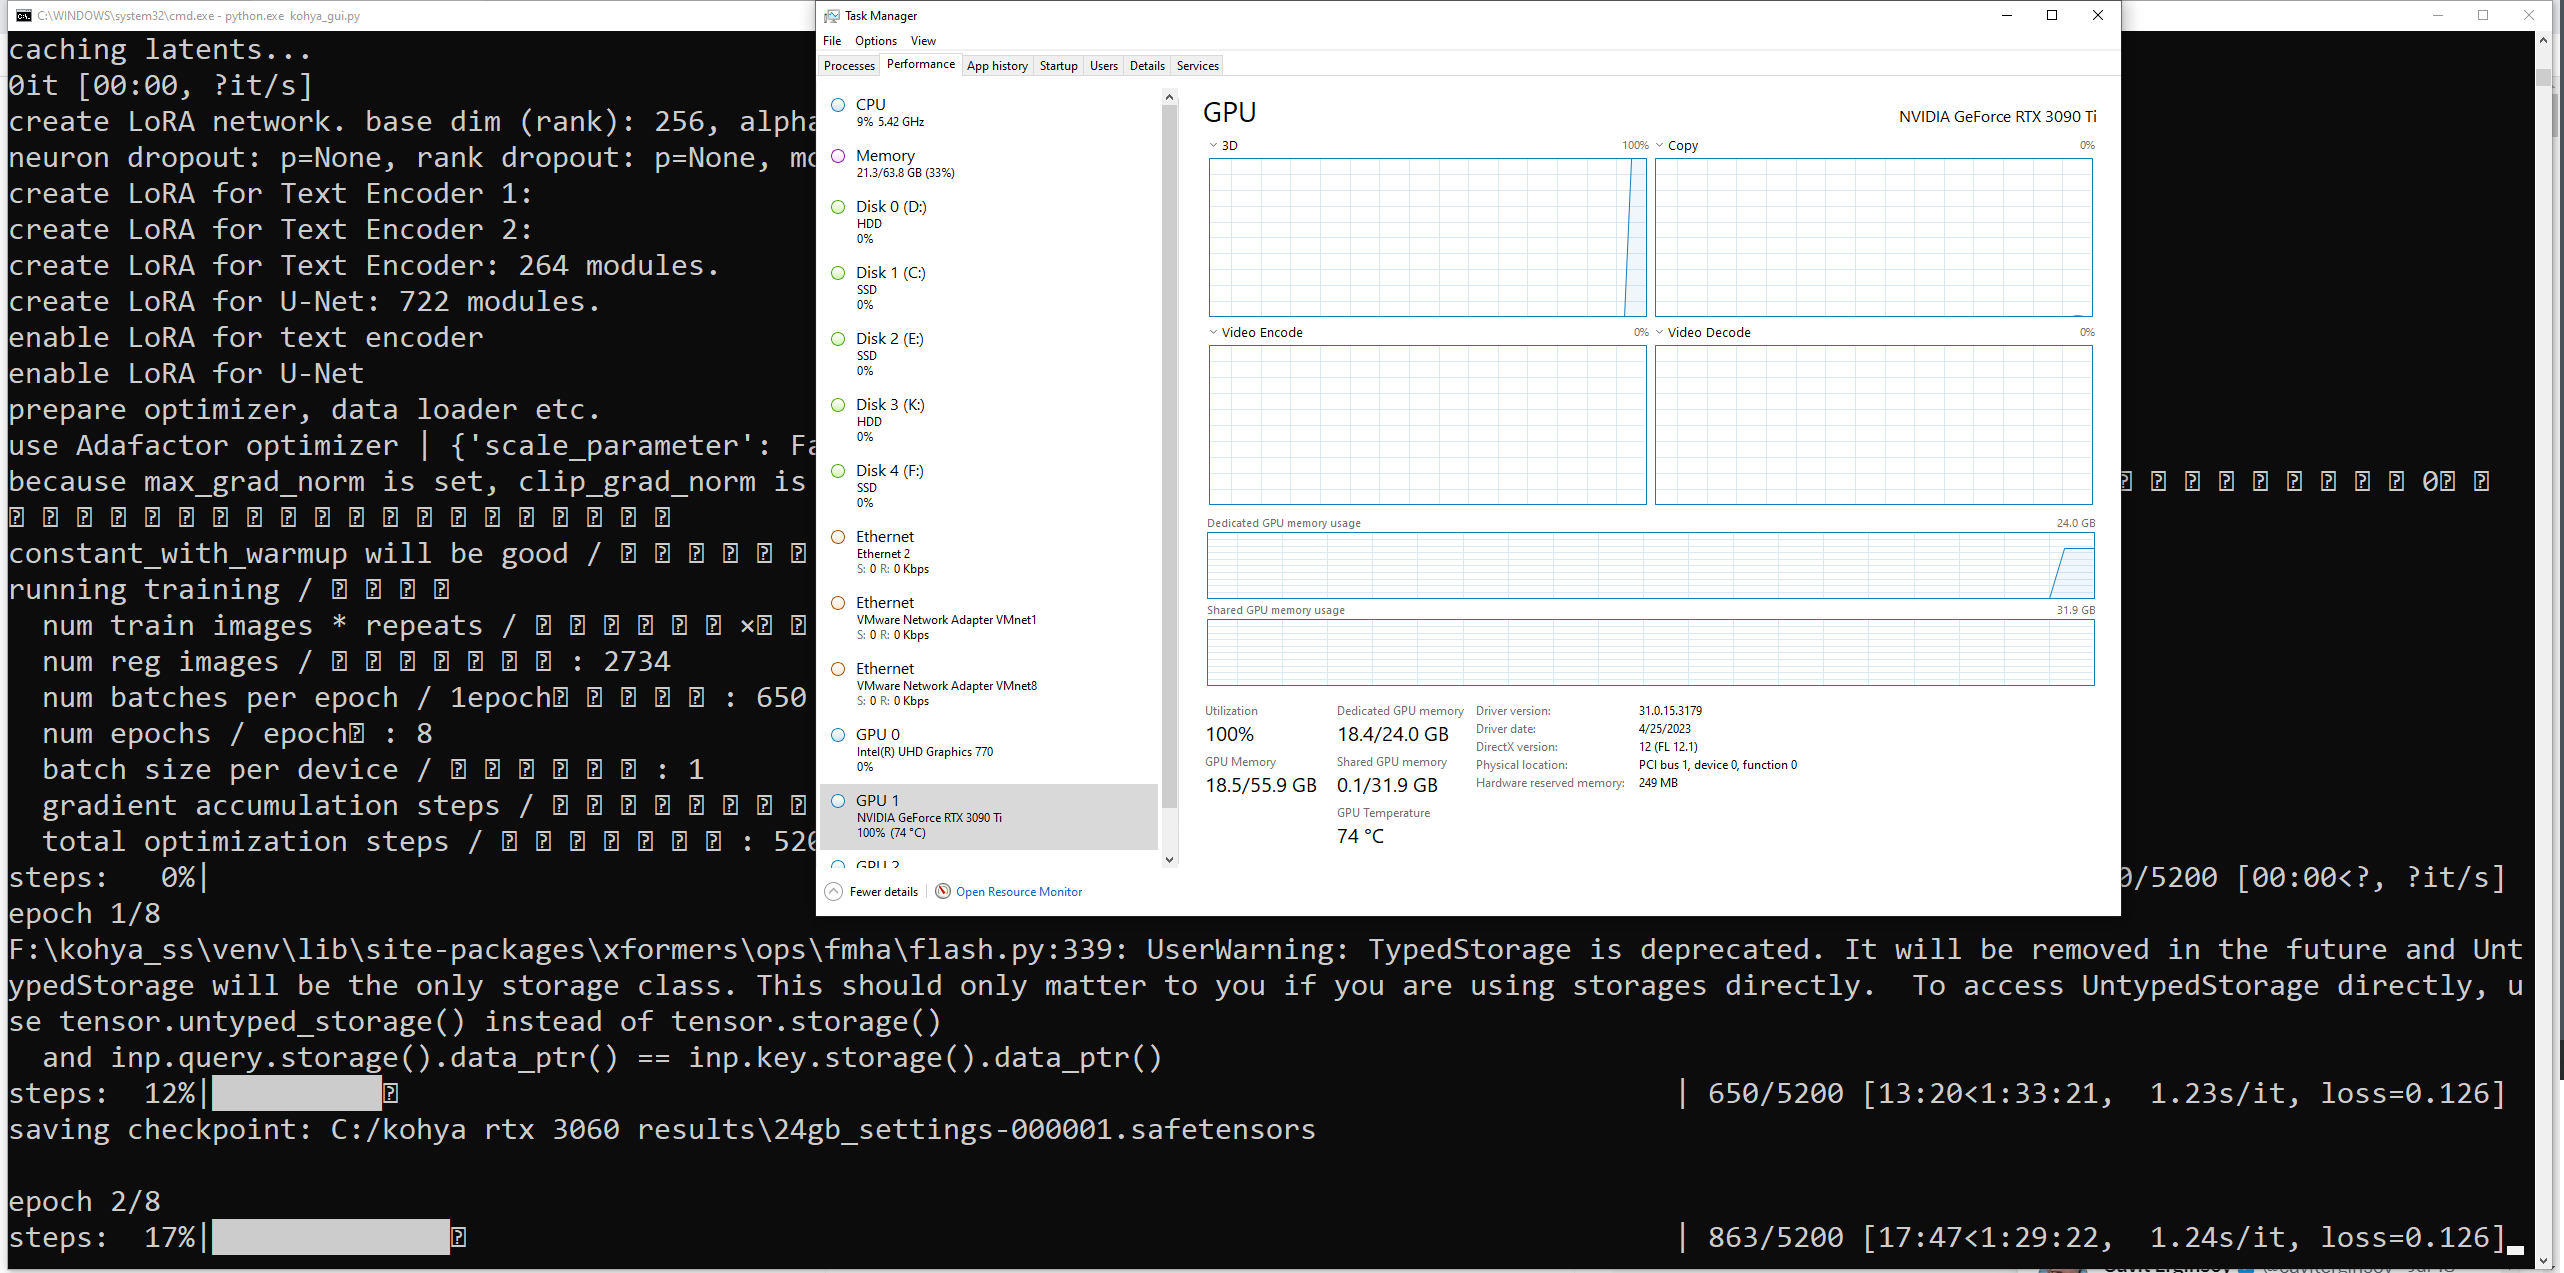2564x1273 pixels.
Task: Select Disk 2 (E:) SSD entry
Action: point(989,353)
